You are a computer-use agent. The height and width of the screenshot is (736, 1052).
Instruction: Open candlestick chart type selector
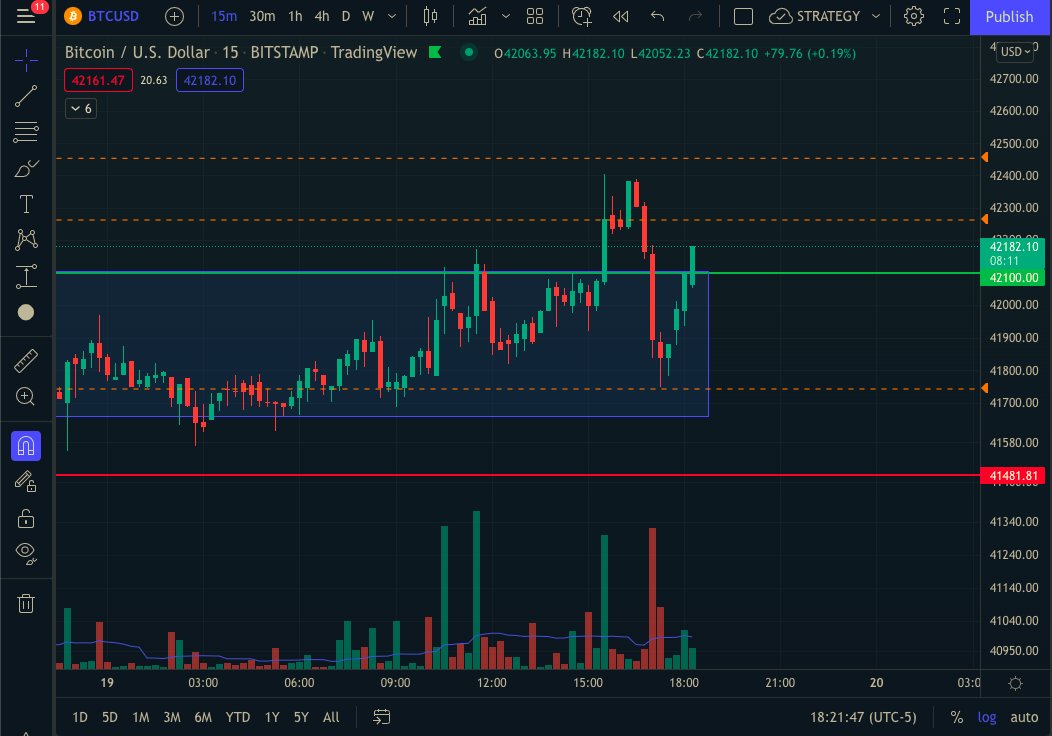pos(430,16)
